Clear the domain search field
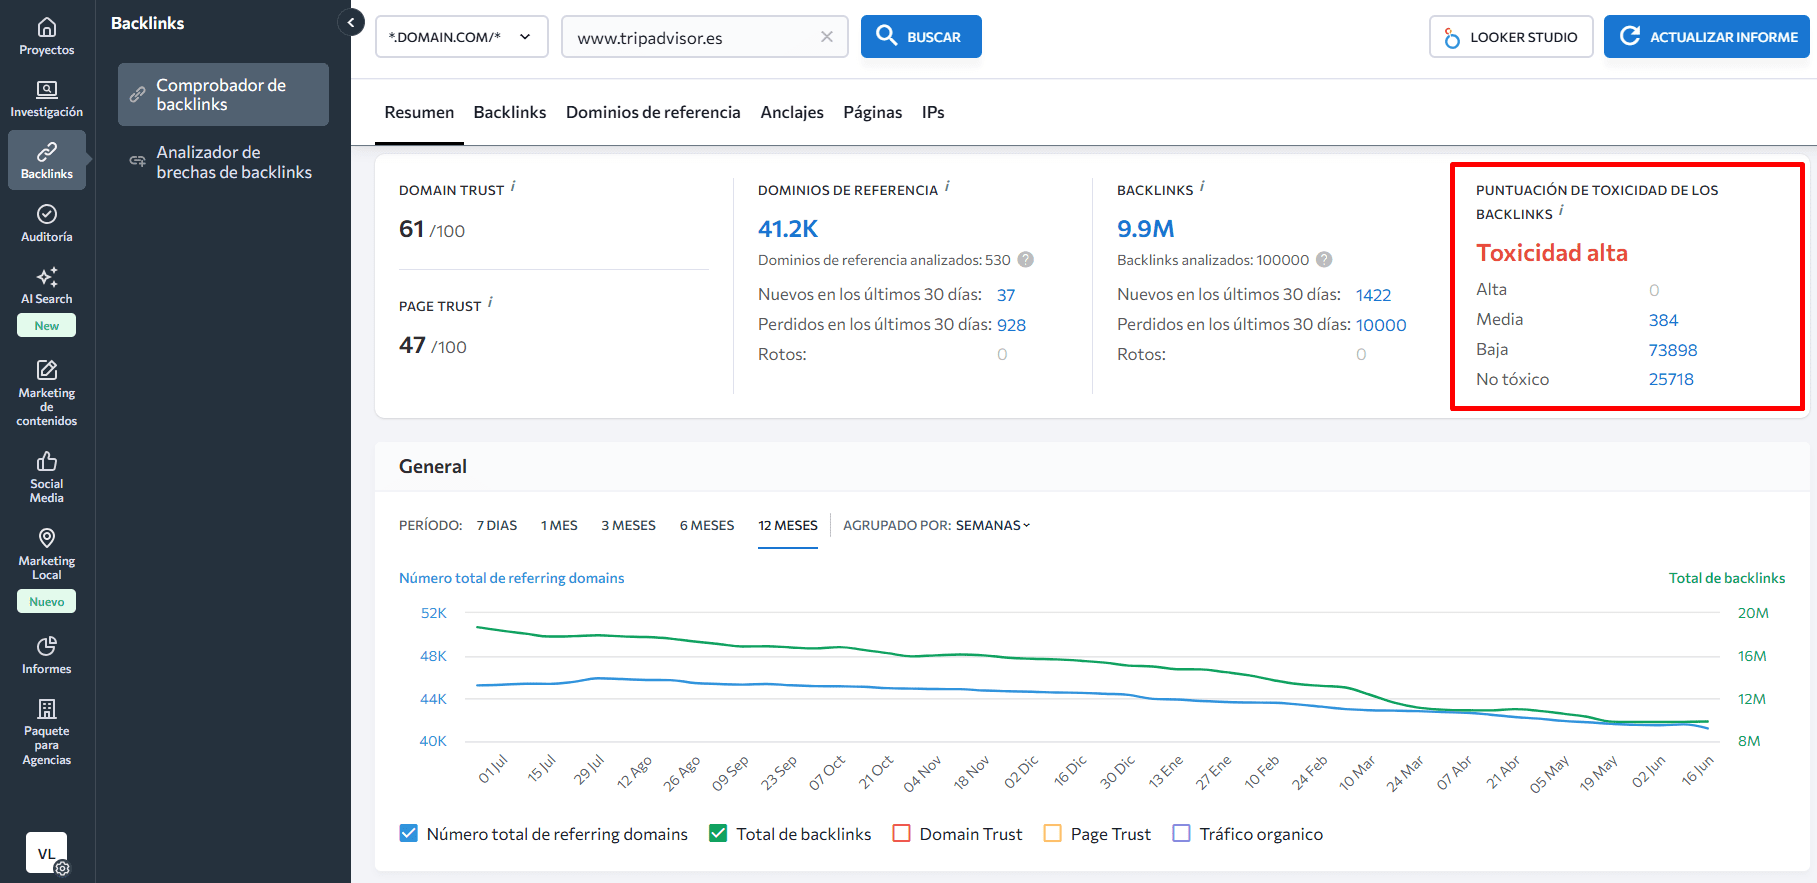The width and height of the screenshot is (1817, 883). [x=827, y=37]
